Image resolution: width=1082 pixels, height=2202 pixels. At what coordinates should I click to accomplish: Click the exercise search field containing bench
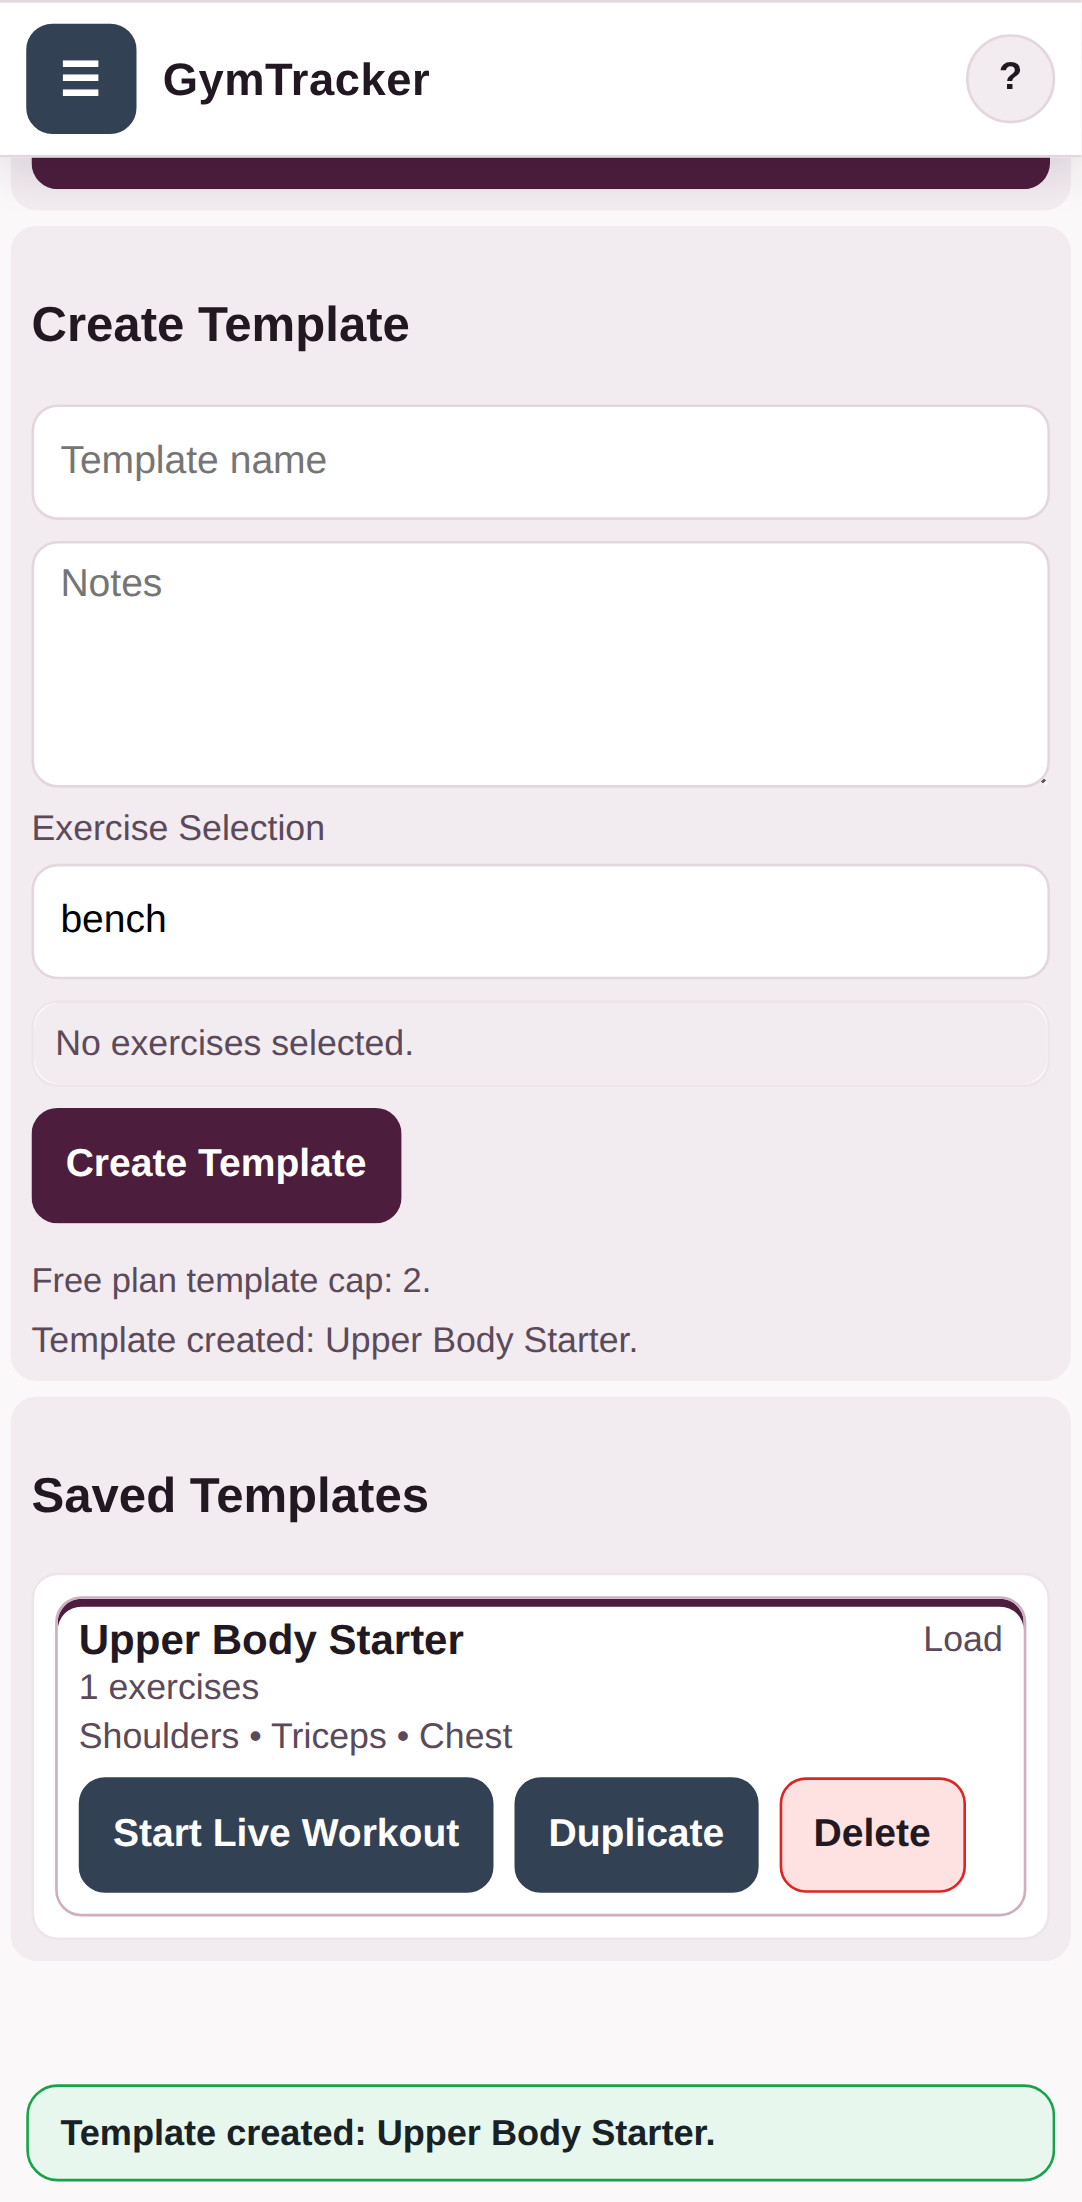(540, 921)
